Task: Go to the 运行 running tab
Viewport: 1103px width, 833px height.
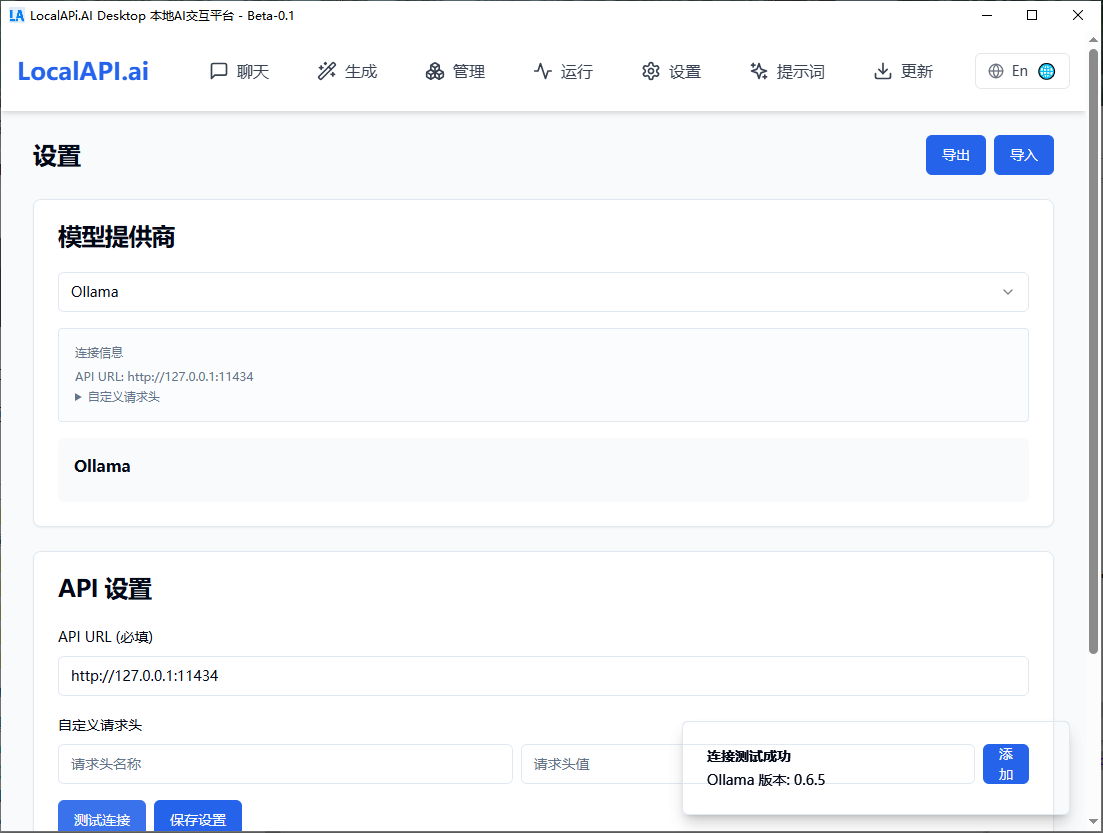Action: pos(563,71)
